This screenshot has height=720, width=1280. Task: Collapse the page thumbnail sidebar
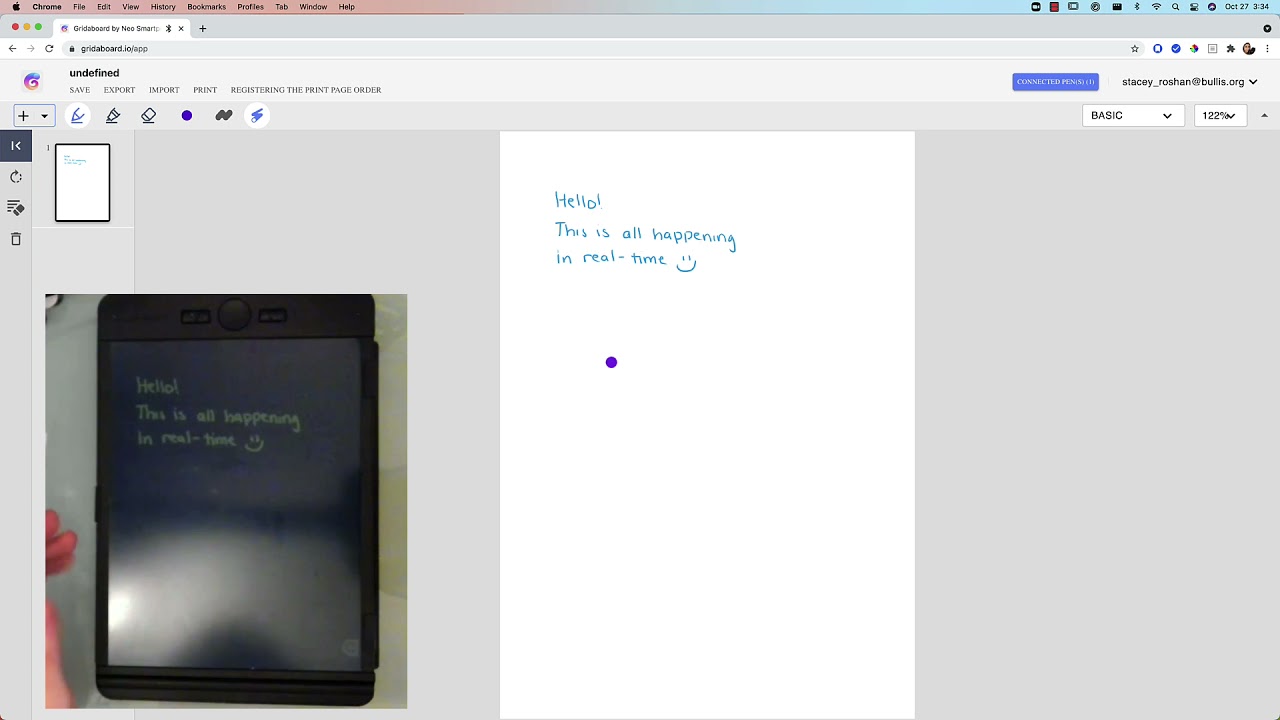click(x=16, y=146)
